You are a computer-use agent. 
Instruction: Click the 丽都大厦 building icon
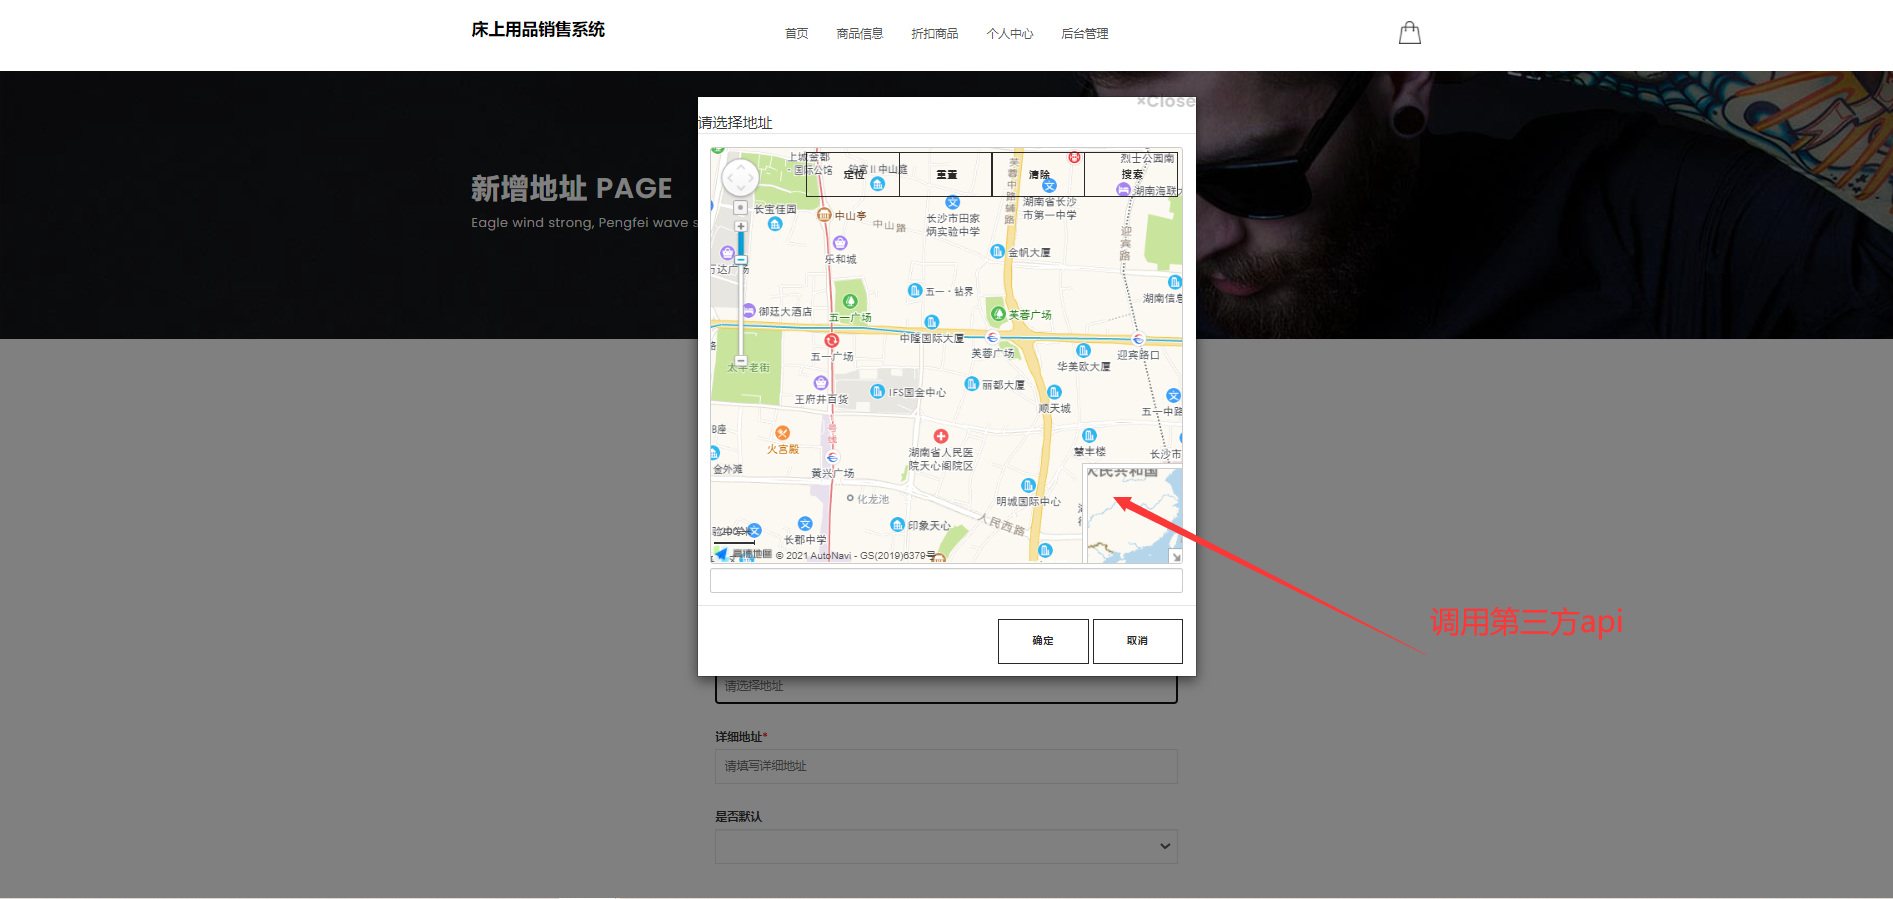(x=971, y=384)
